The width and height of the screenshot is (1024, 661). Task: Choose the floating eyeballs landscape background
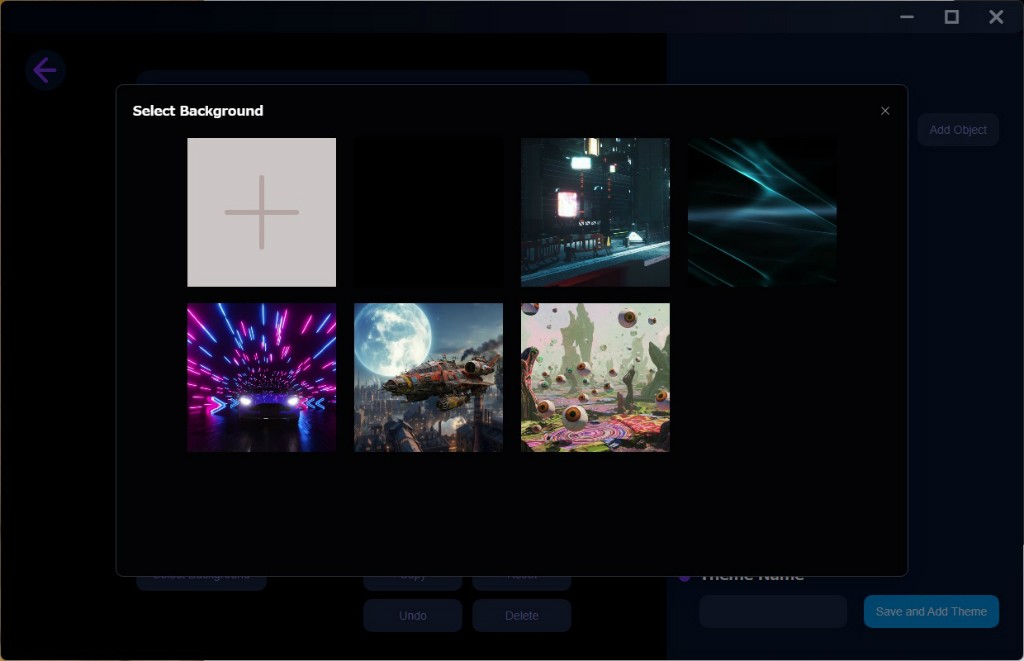coord(595,377)
